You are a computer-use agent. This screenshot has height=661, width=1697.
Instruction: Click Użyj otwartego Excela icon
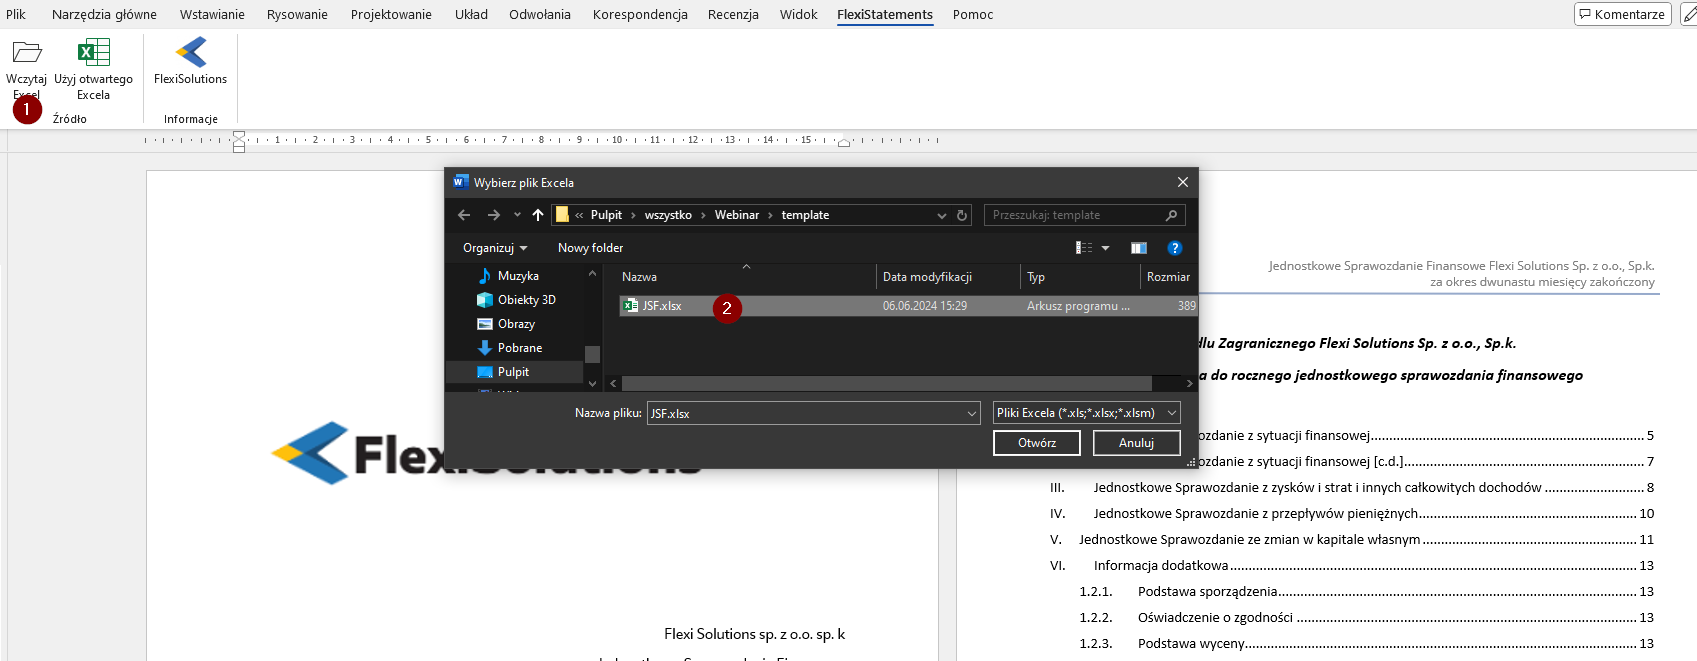pyautogui.click(x=93, y=52)
